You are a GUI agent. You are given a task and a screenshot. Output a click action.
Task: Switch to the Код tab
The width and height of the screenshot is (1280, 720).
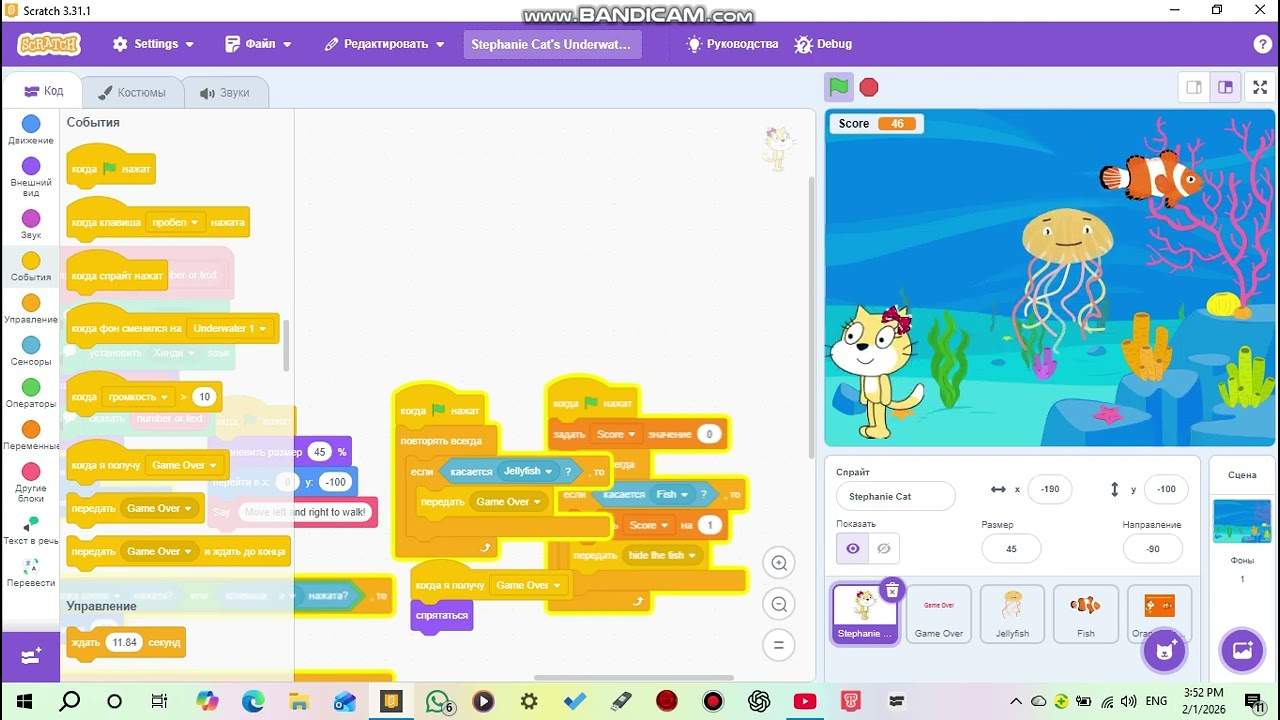(42, 92)
